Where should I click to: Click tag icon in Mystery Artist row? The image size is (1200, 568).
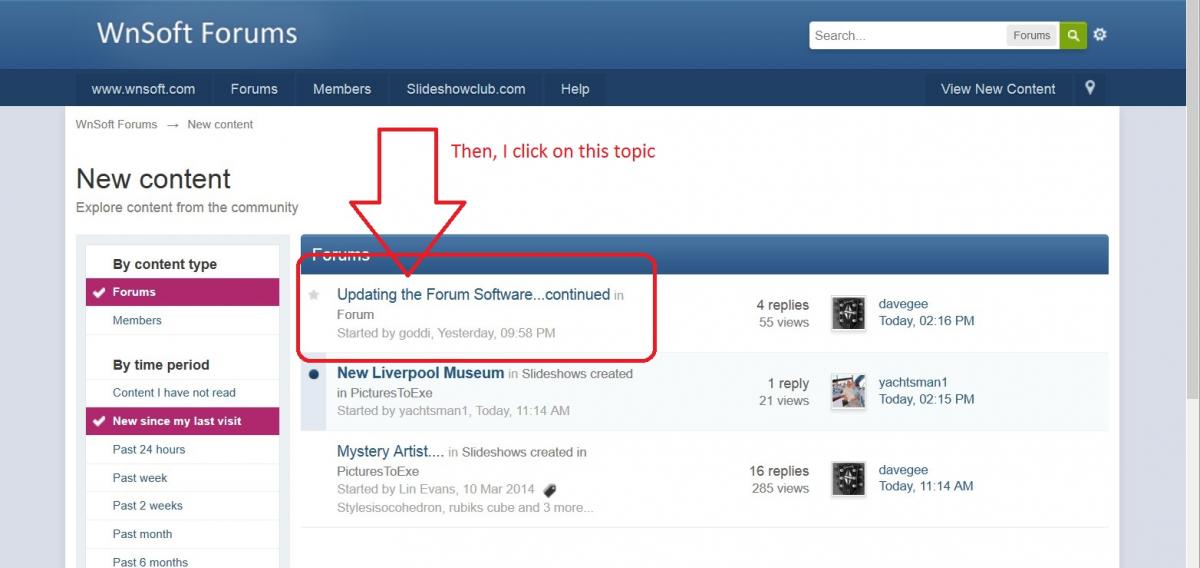point(549,490)
